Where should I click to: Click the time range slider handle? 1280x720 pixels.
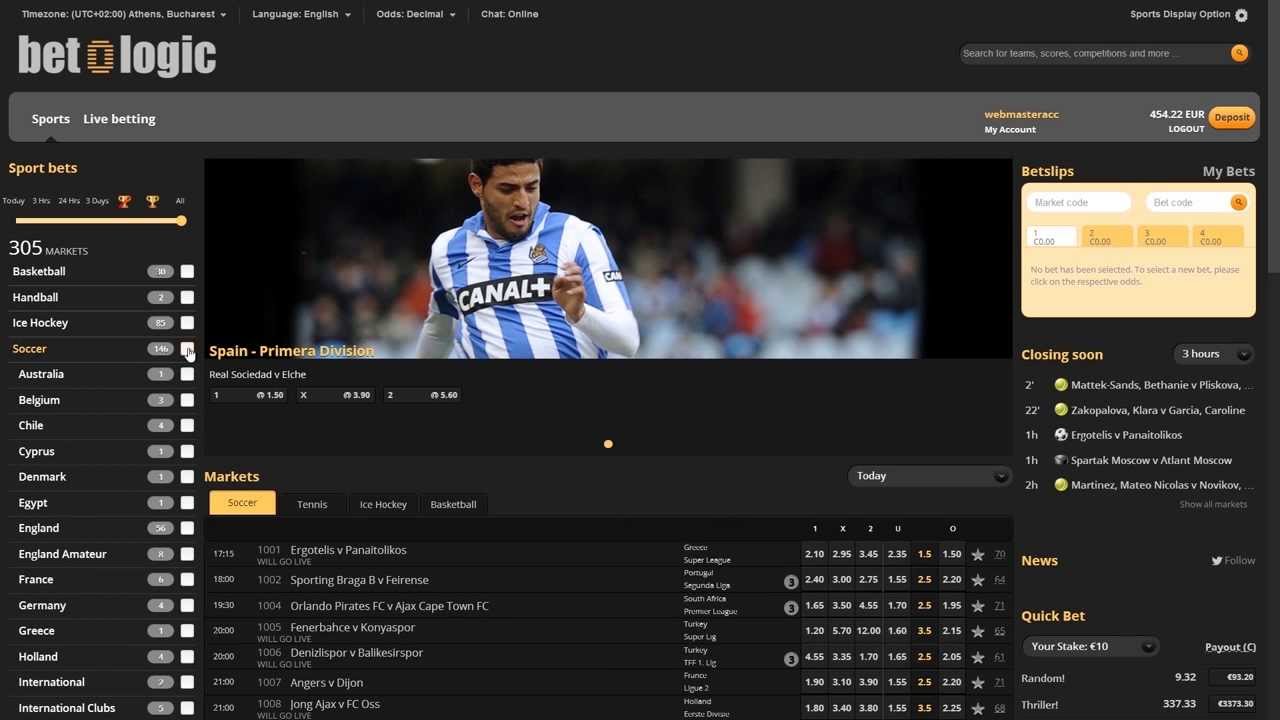pyautogui.click(x=181, y=221)
